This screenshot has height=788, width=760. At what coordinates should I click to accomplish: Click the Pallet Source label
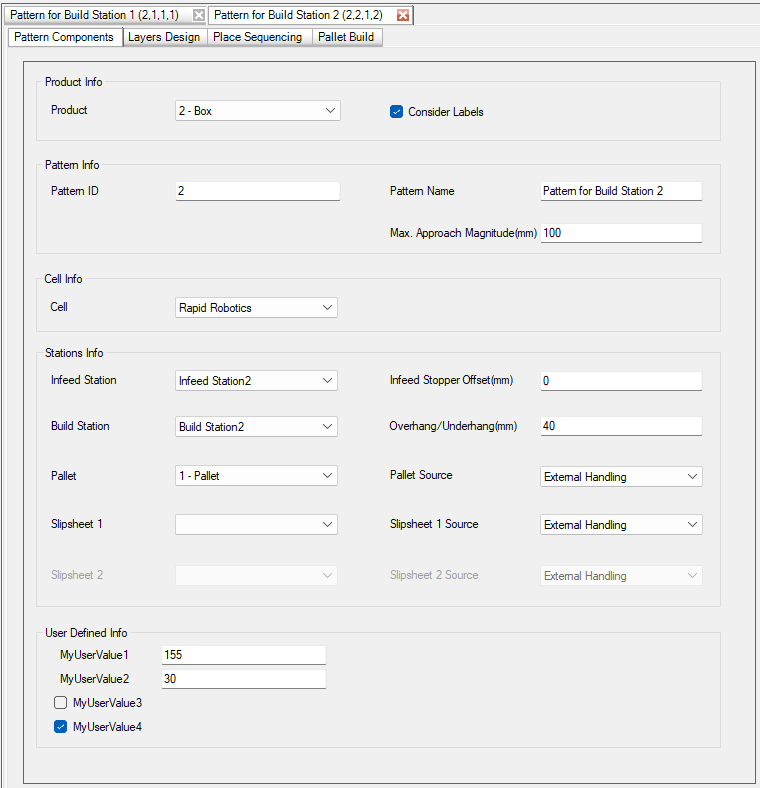click(421, 475)
